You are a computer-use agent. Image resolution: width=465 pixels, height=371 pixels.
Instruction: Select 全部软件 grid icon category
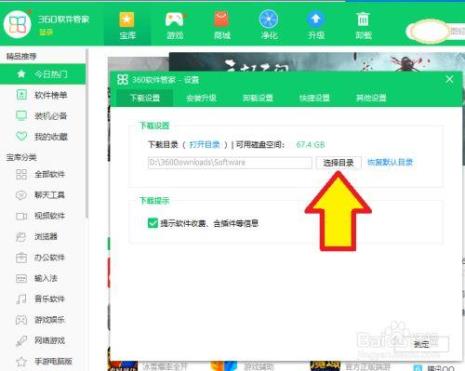(21, 174)
